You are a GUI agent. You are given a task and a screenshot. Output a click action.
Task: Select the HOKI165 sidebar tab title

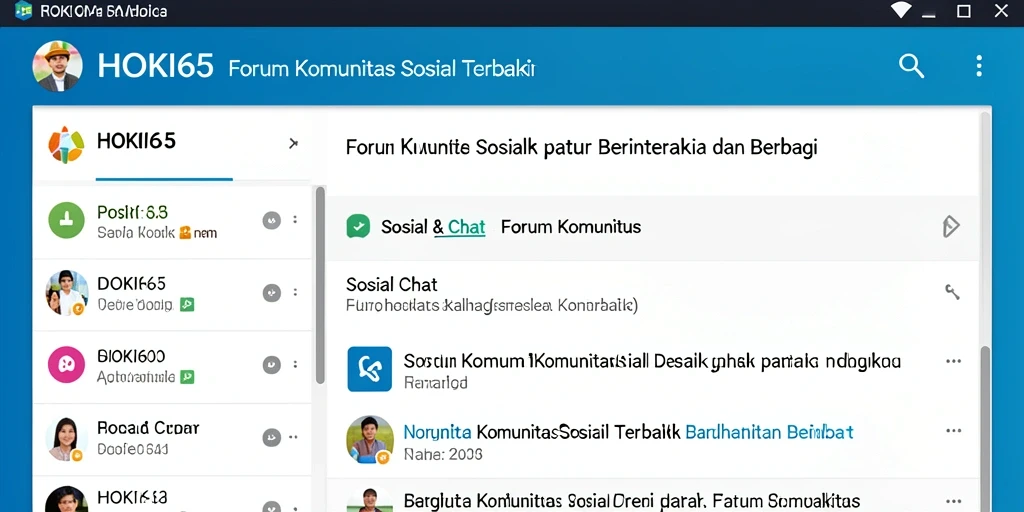coord(136,140)
